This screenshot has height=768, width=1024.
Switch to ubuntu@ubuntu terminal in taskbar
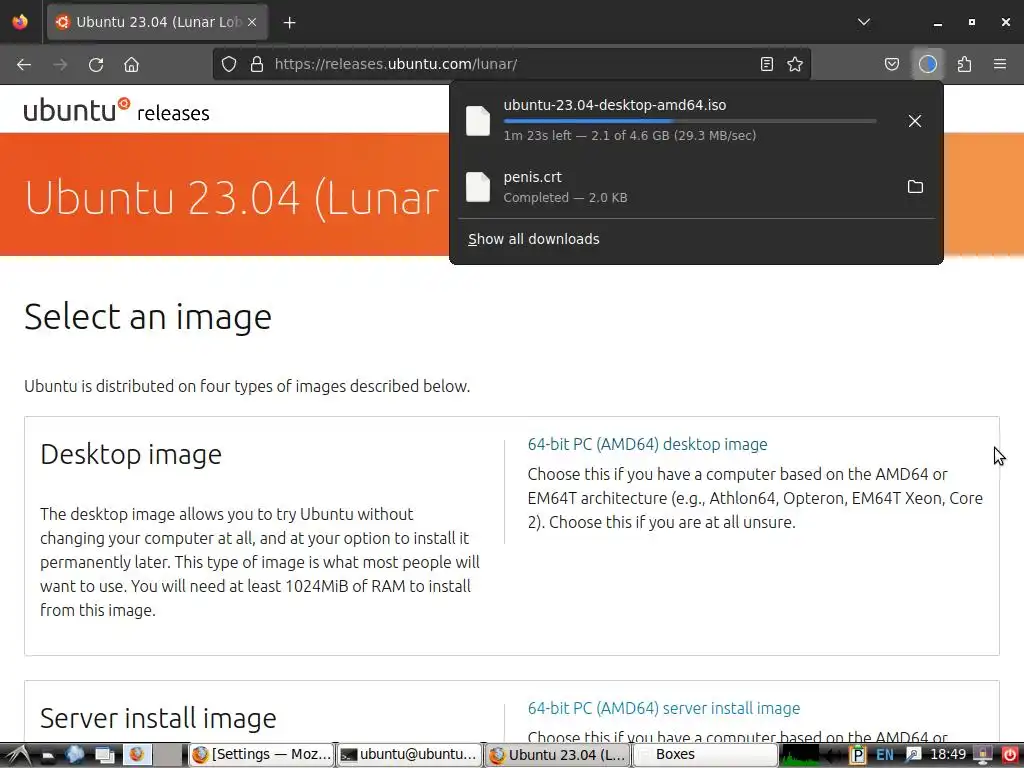click(x=409, y=754)
